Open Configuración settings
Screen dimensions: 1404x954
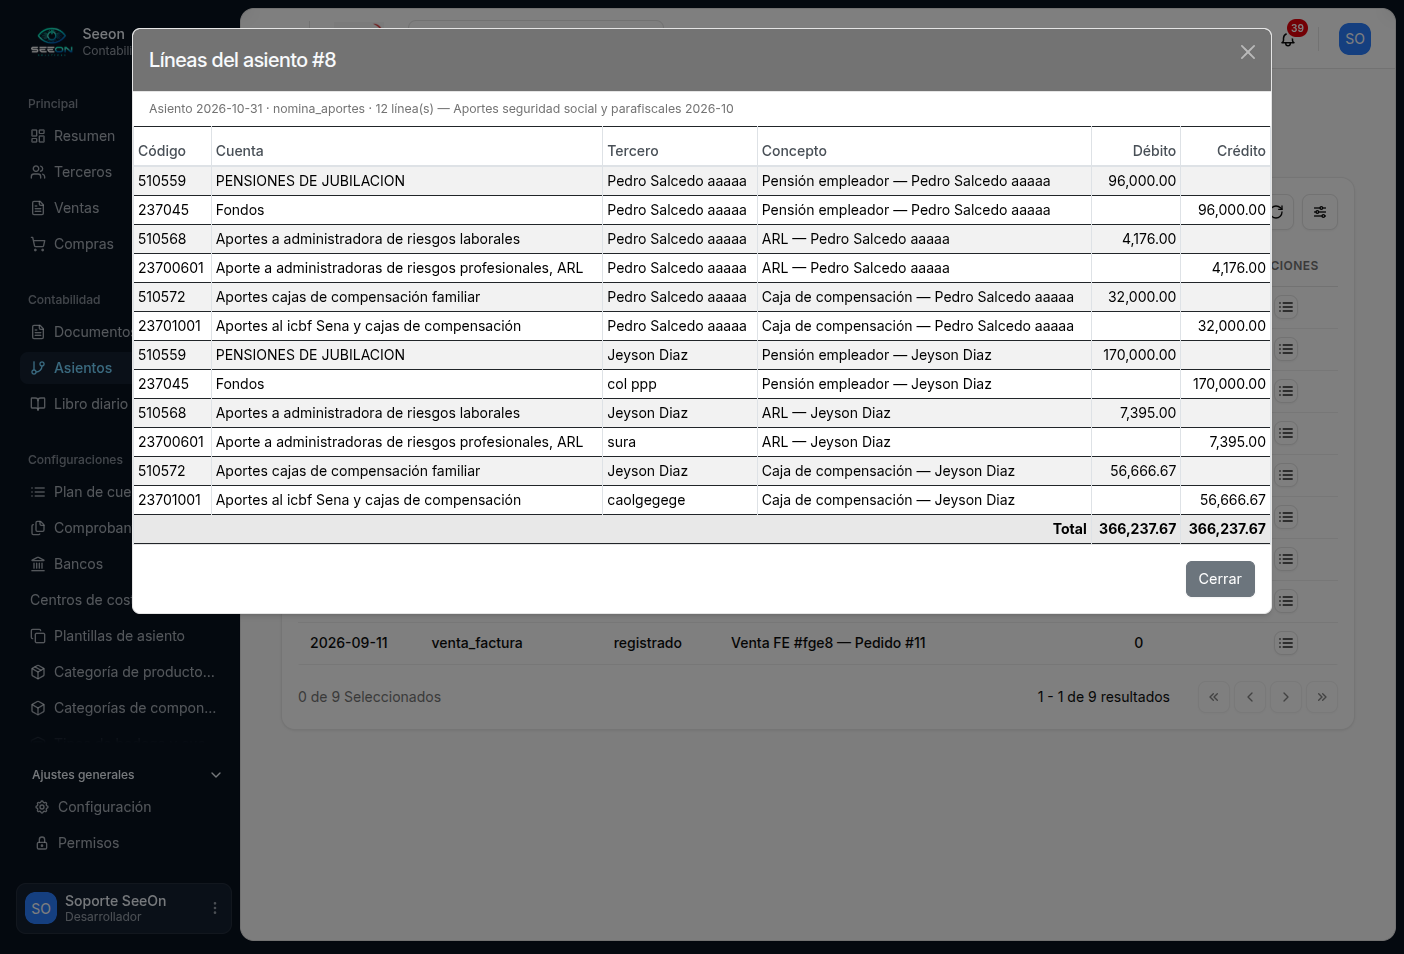coord(105,807)
